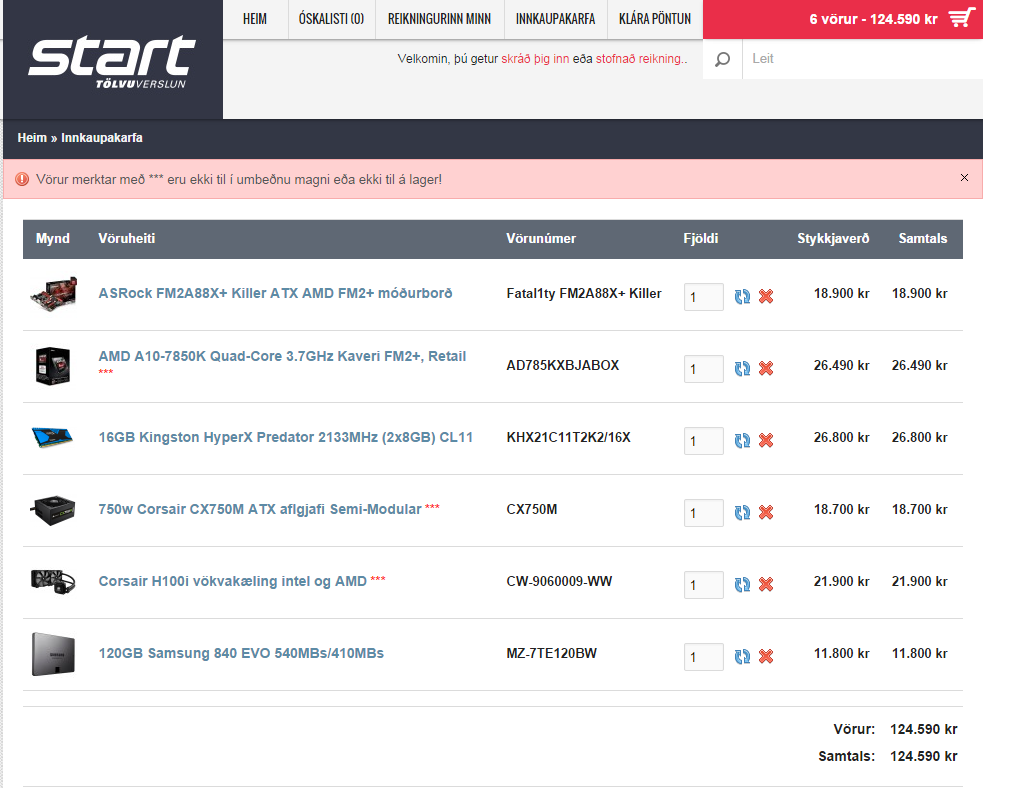This screenshot has height=788, width=1024.
Task: Click the AMD A10-7850K product thumbnail
Action: coord(53,366)
